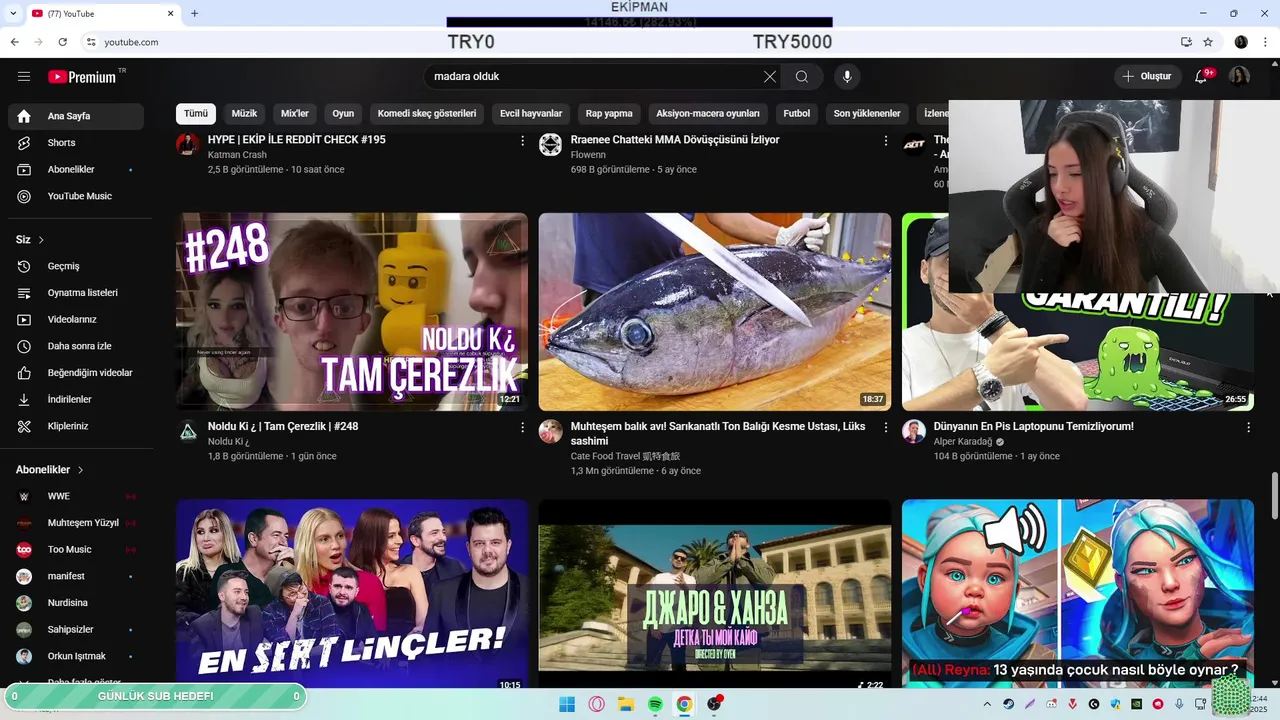Open İndirilenler downloads
This screenshot has width=1280, height=720.
(76, 399)
